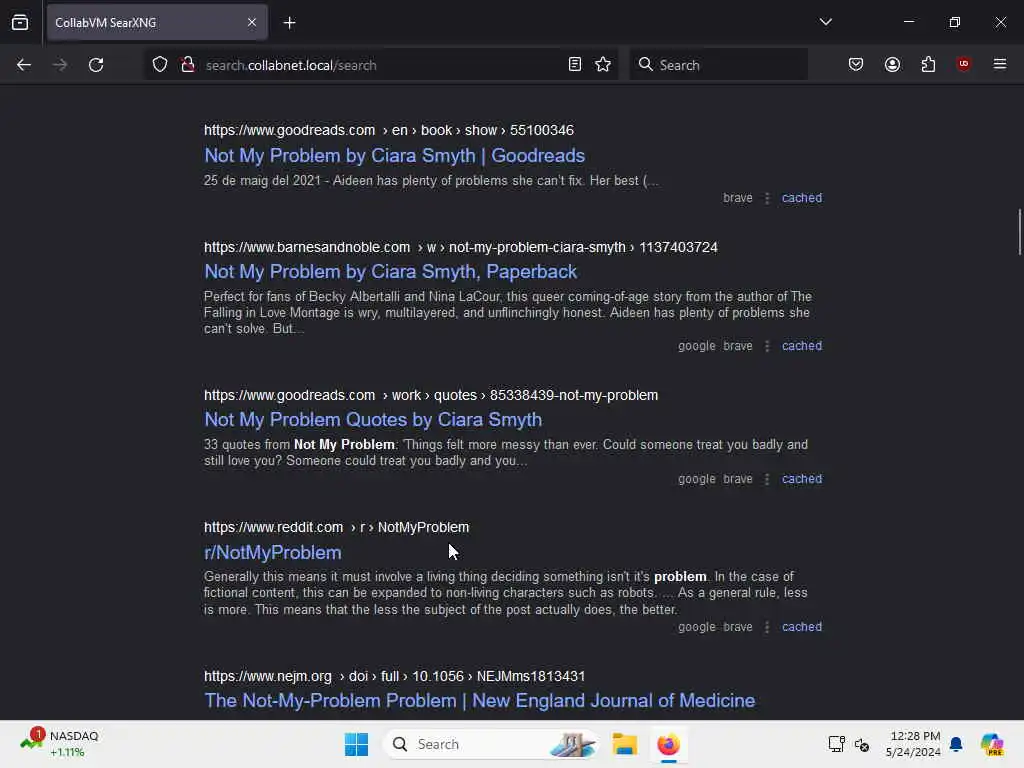
Task: Go back to previous page
Action: pyautogui.click(x=24, y=65)
